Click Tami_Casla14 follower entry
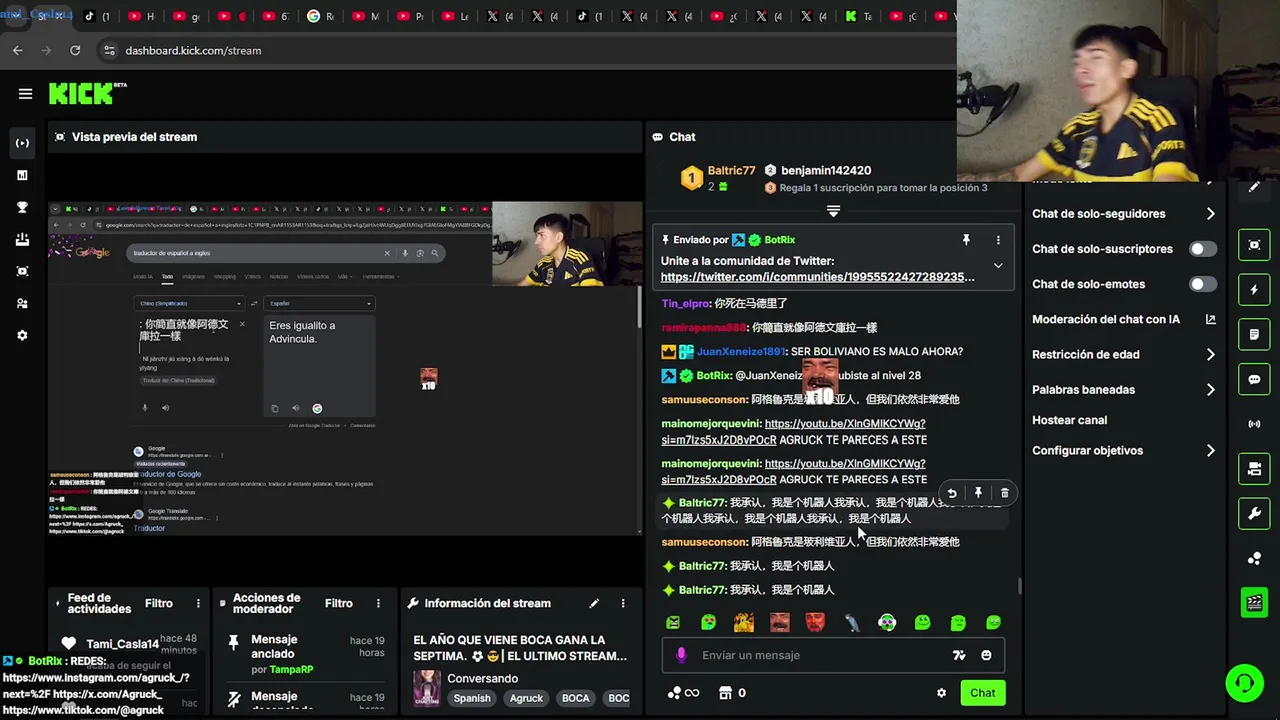The image size is (1280, 720). (x=122, y=644)
